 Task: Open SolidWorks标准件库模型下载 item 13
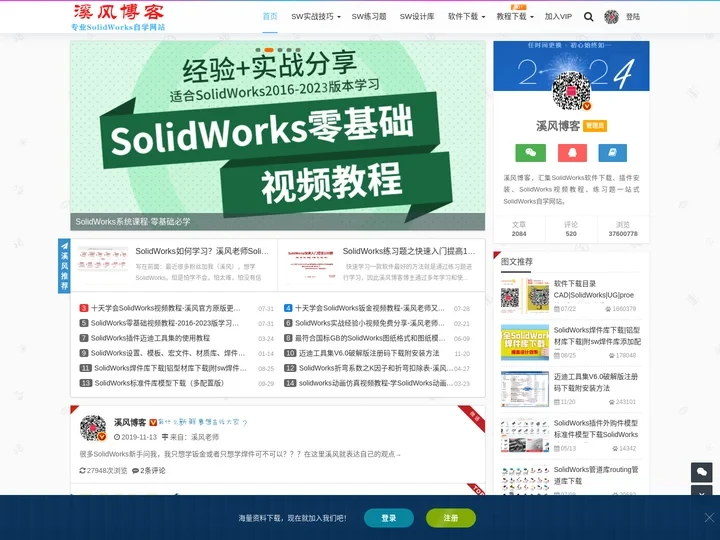tap(159, 383)
